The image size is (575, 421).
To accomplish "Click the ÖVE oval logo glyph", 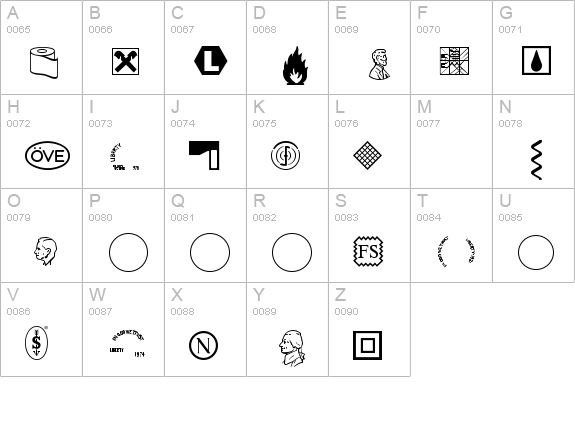I will [x=47, y=155].
